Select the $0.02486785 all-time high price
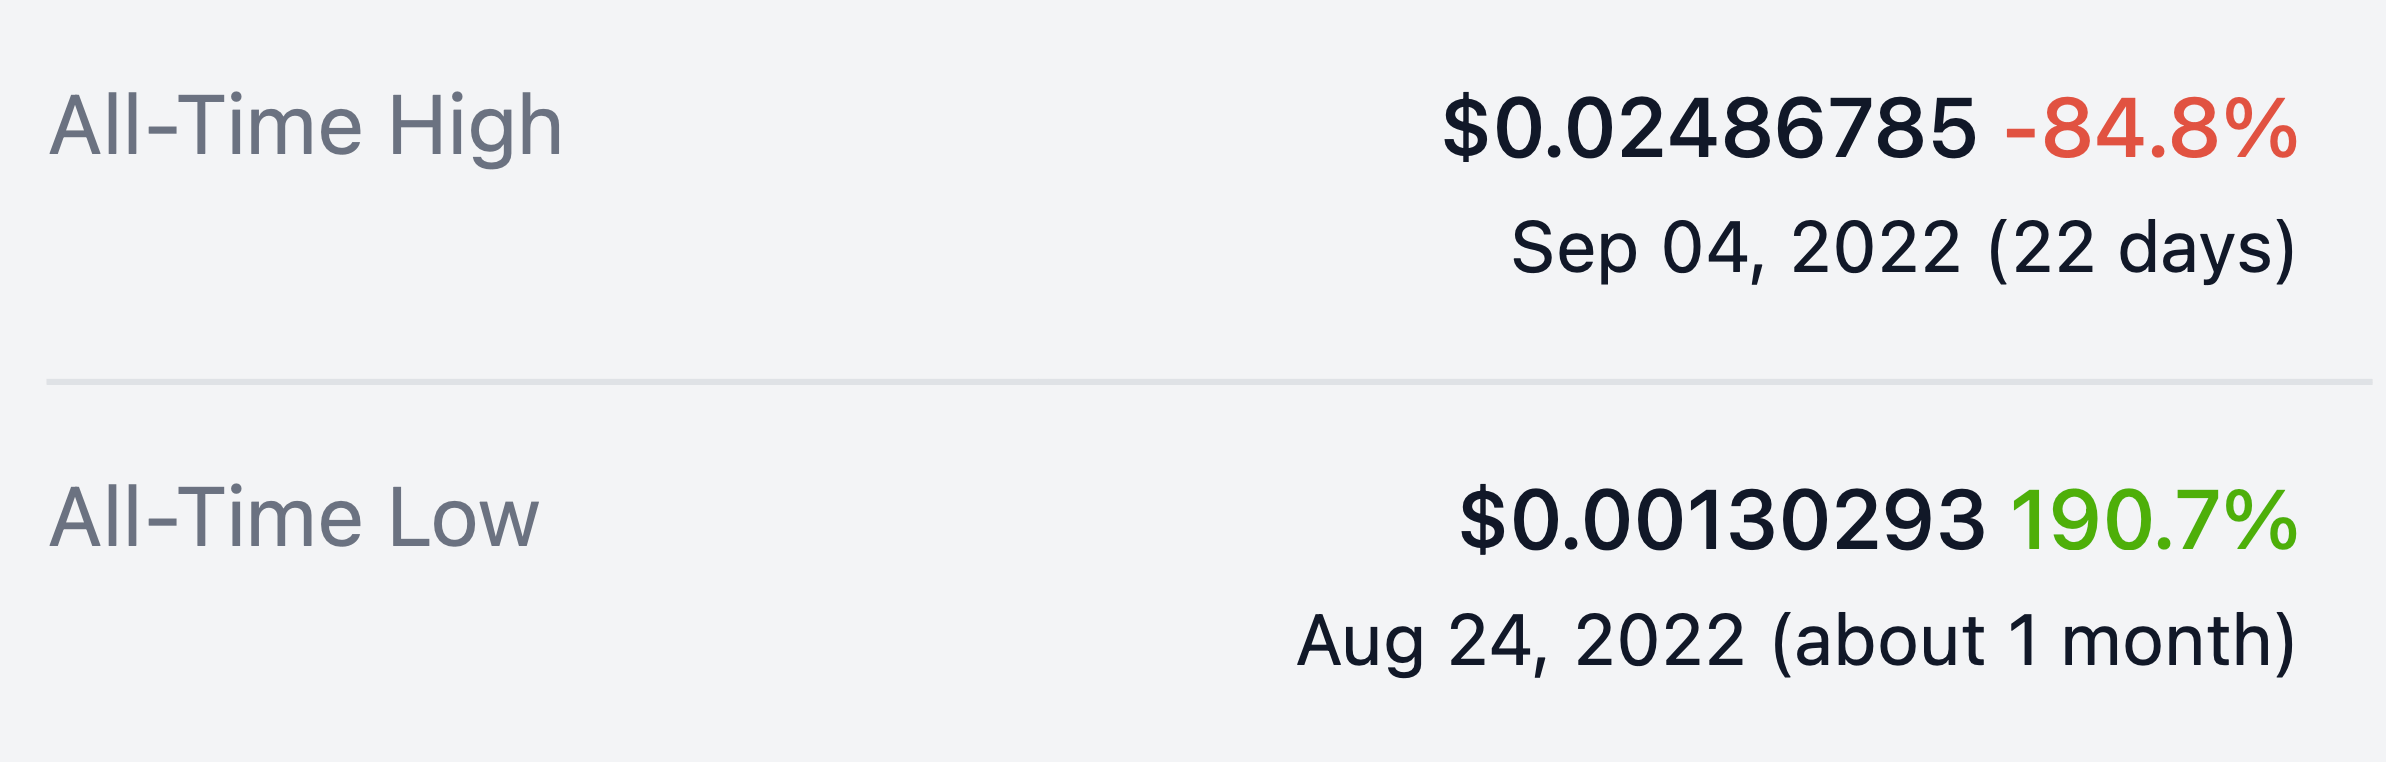Screen dimensions: 2386x762 click(1709, 129)
